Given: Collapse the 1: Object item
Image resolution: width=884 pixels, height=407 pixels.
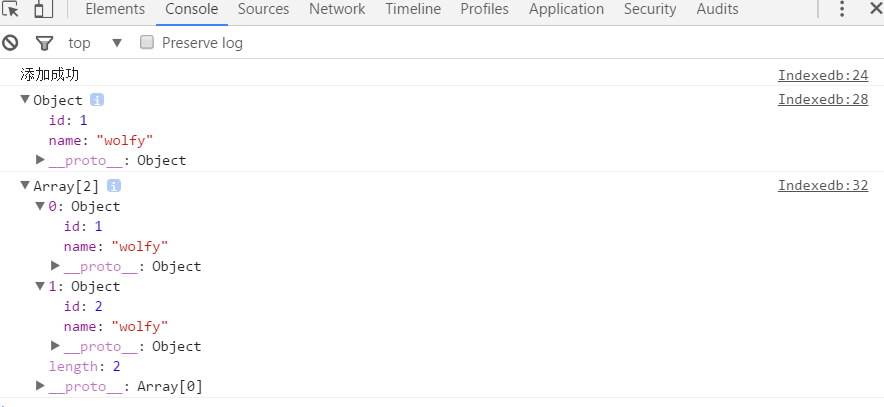Looking at the screenshot, I should click(40, 285).
